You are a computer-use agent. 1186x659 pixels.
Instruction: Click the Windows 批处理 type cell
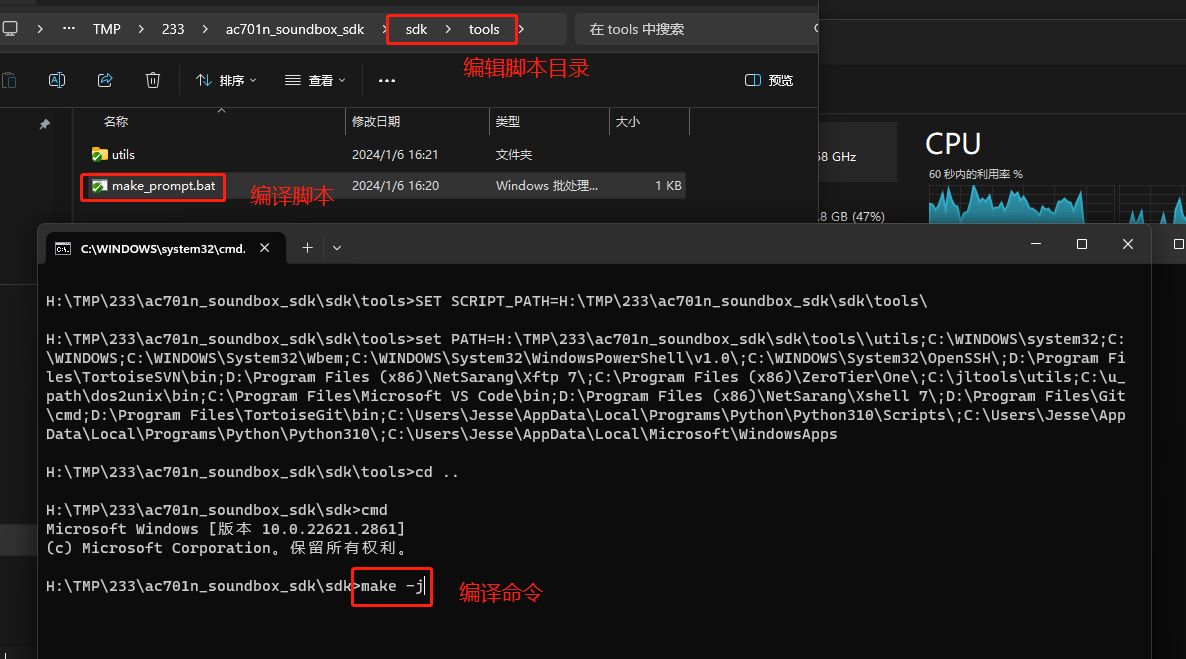(x=547, y=186)
